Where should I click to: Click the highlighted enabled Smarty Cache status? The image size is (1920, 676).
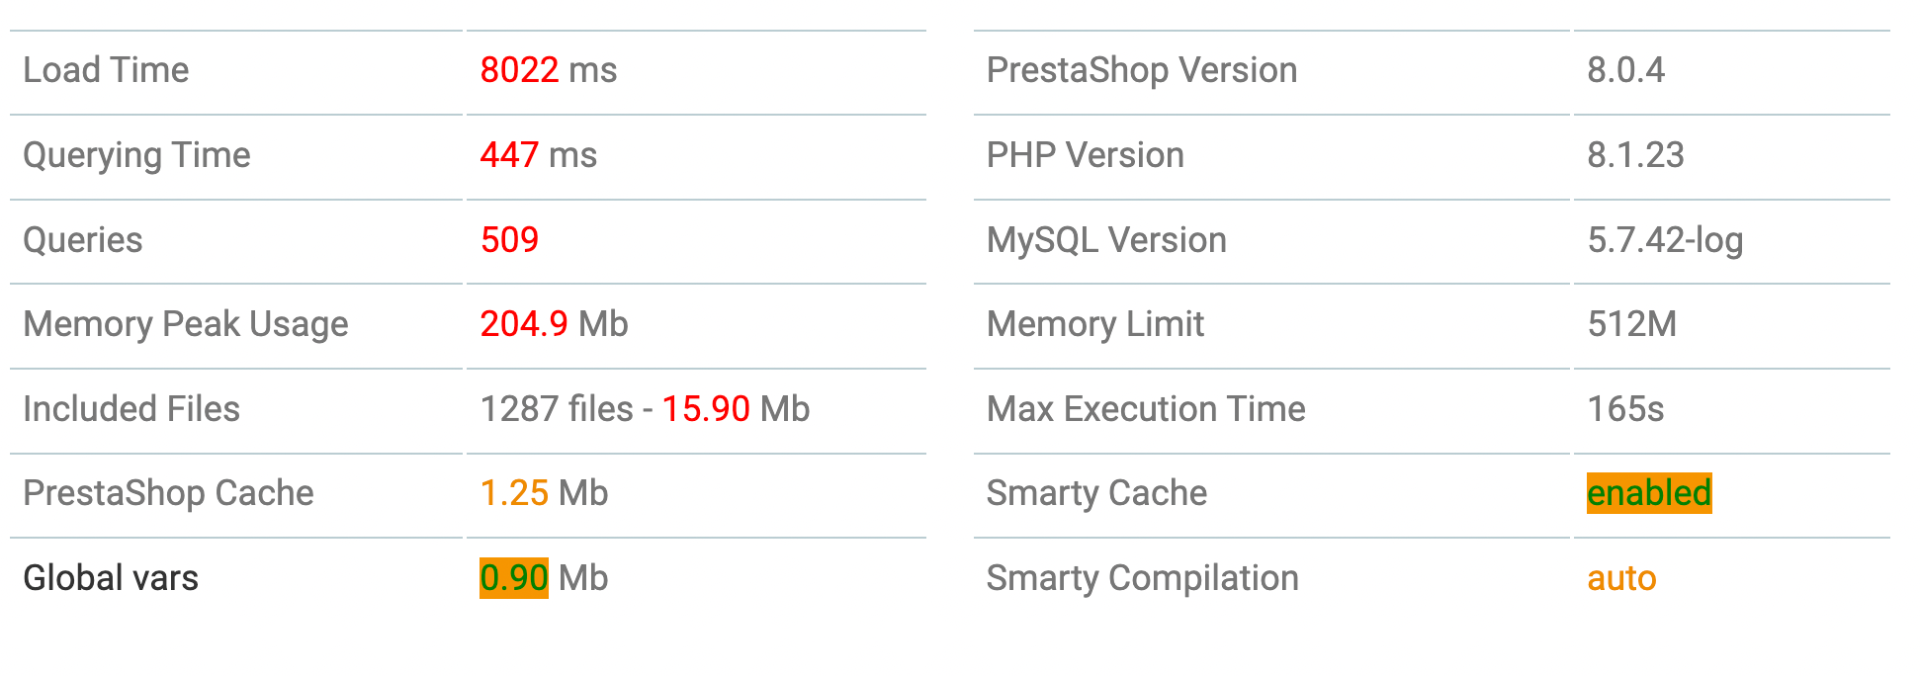coord(1649,493)
